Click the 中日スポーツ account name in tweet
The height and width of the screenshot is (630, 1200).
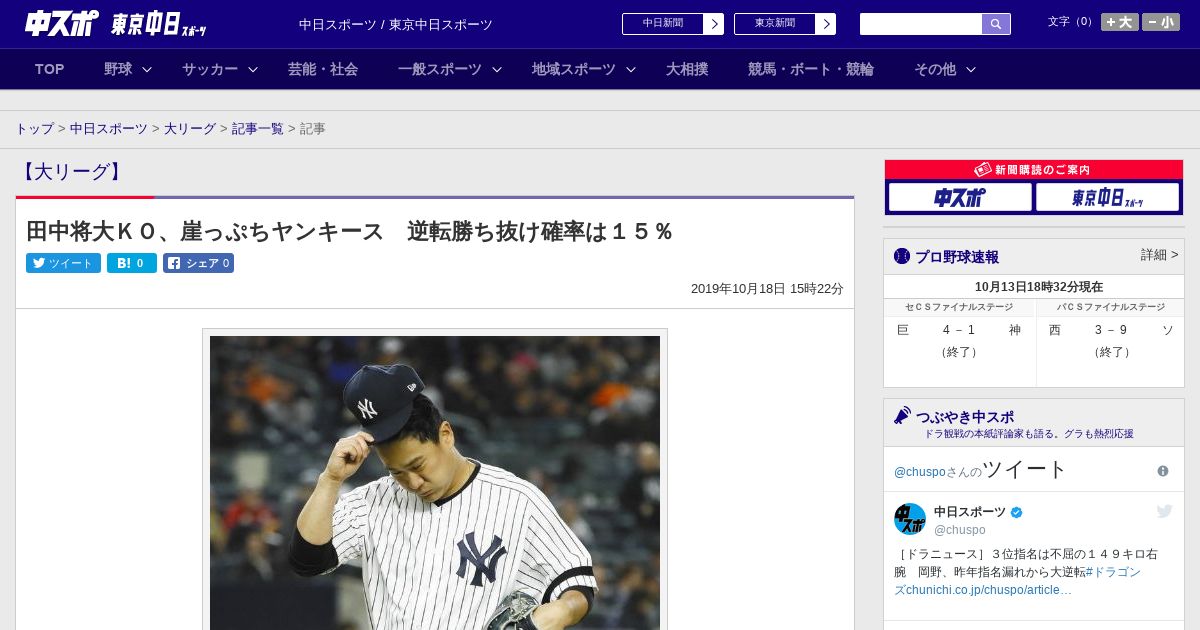[970, 512]
